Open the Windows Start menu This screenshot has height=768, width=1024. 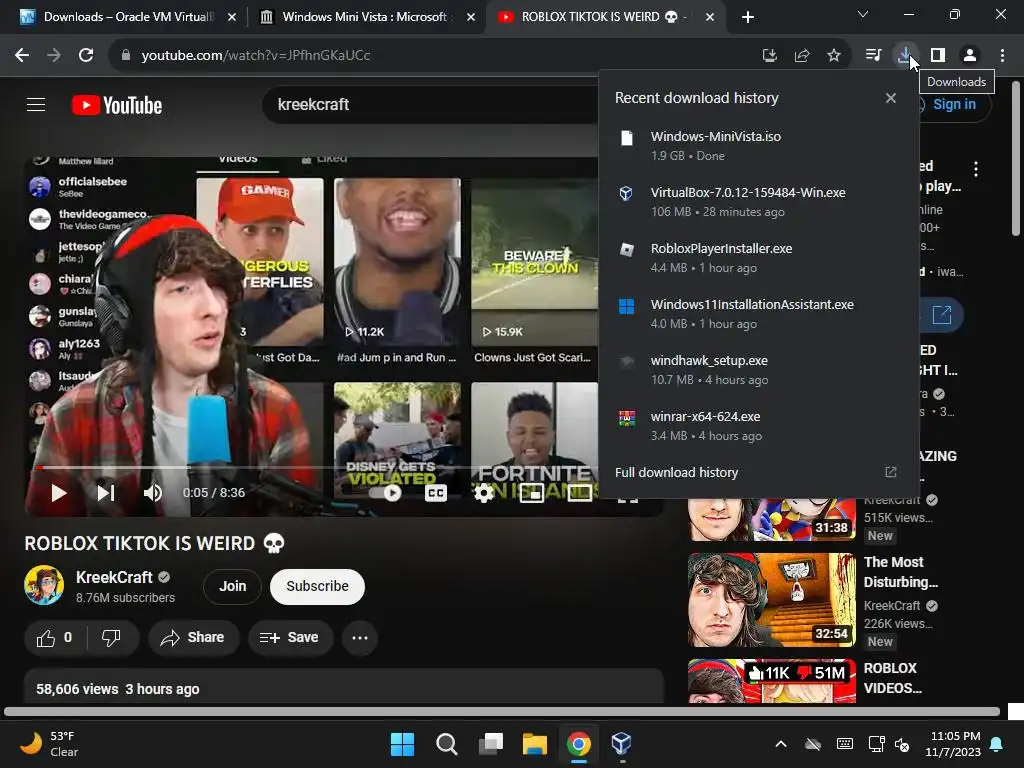coord(402,744)
